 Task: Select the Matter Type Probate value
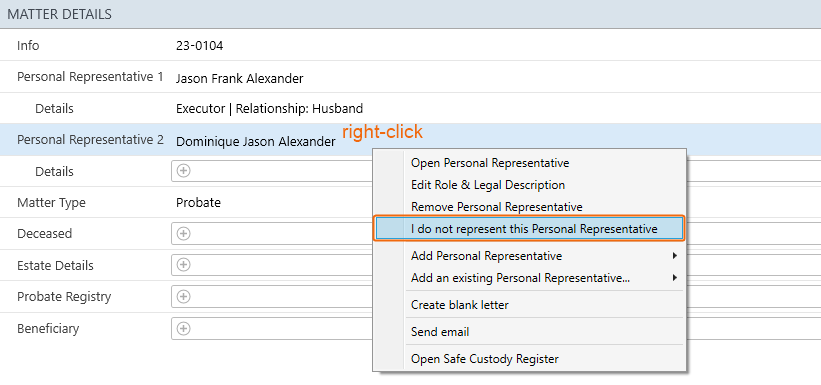point(198,203)
